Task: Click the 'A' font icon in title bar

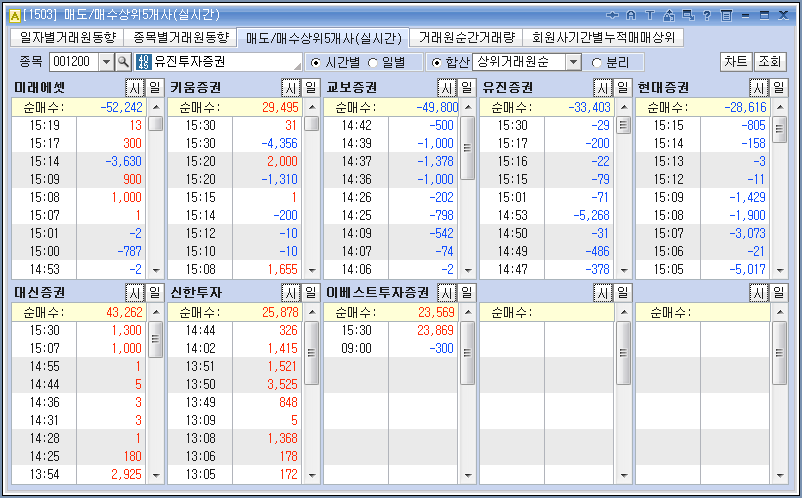Action: 631,15
